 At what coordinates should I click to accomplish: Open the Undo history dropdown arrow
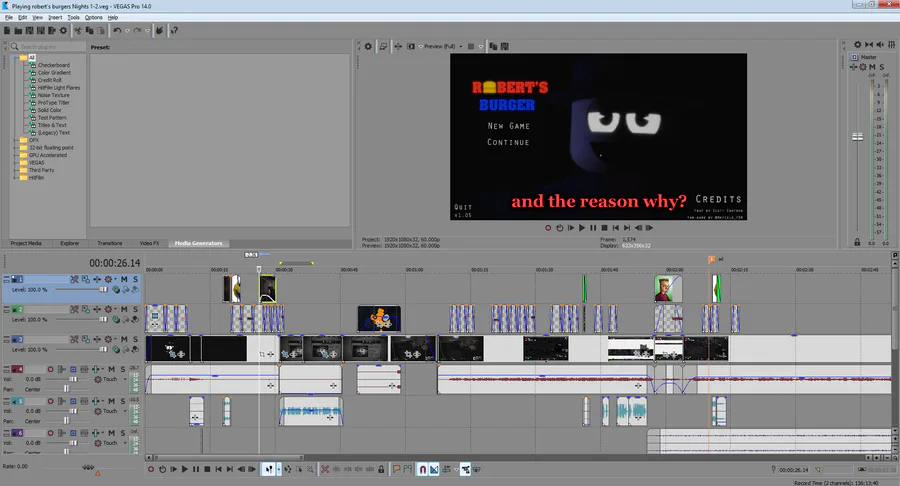click(x=127, y=30)
